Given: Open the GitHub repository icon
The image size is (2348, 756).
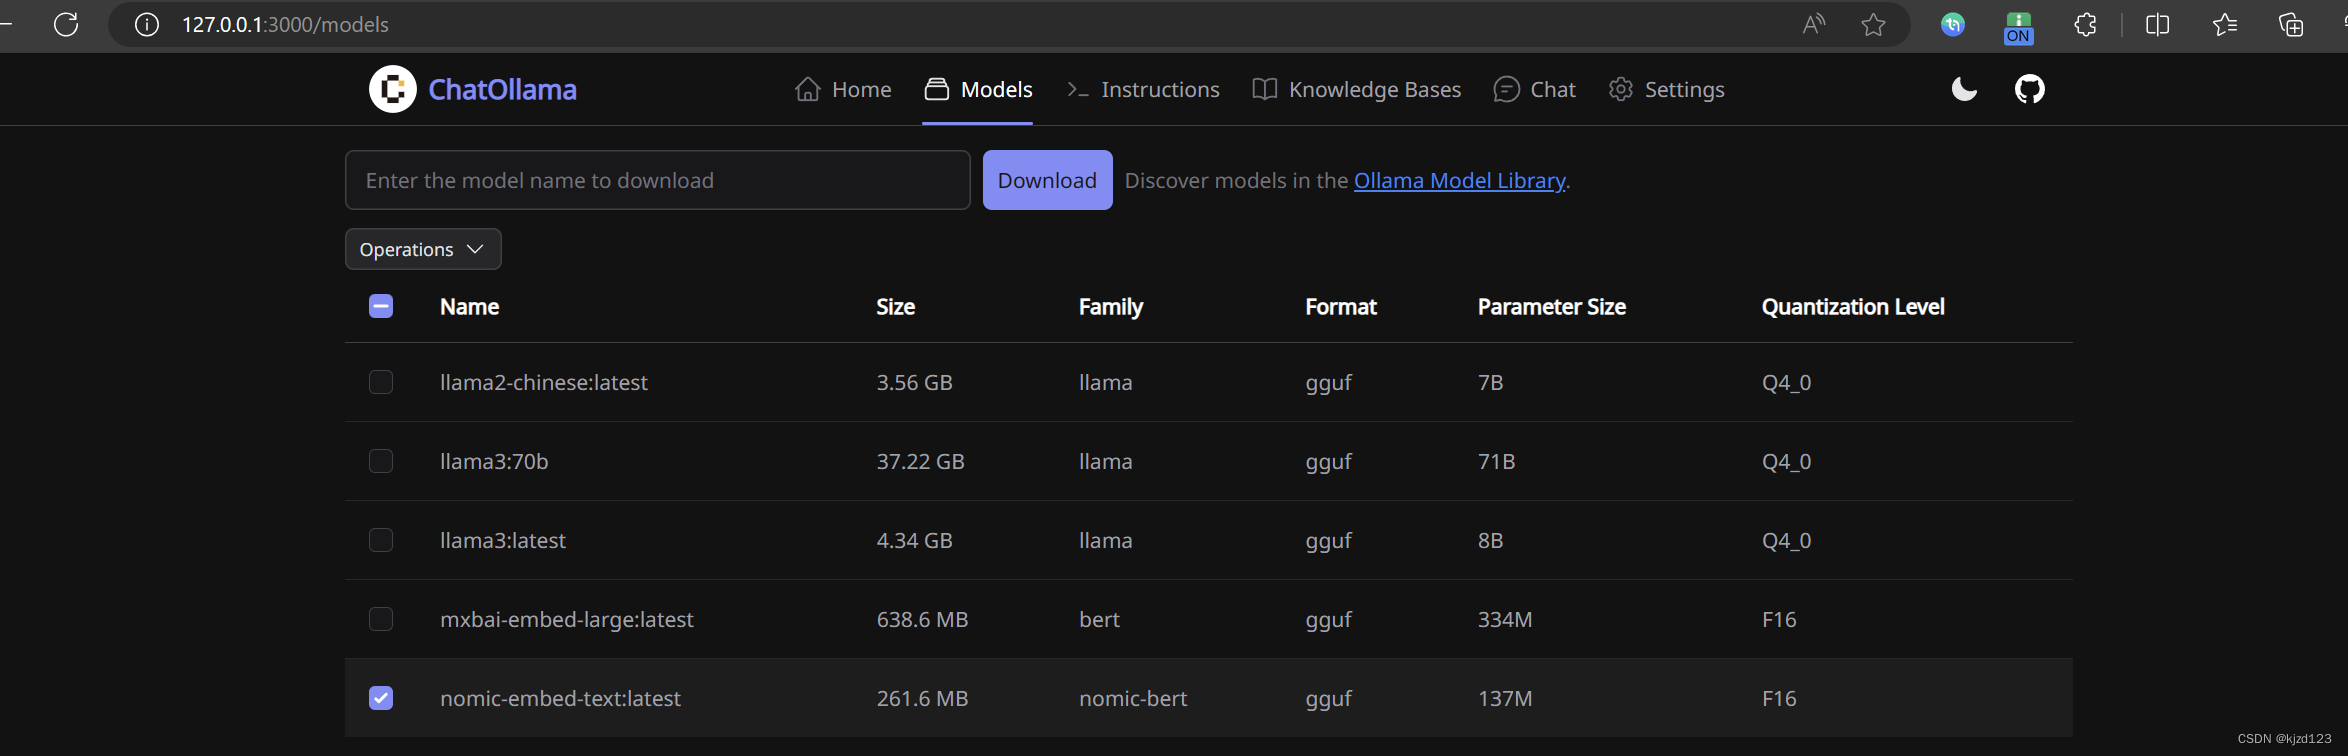Looking at the screenshot, I should (2030, 89).
